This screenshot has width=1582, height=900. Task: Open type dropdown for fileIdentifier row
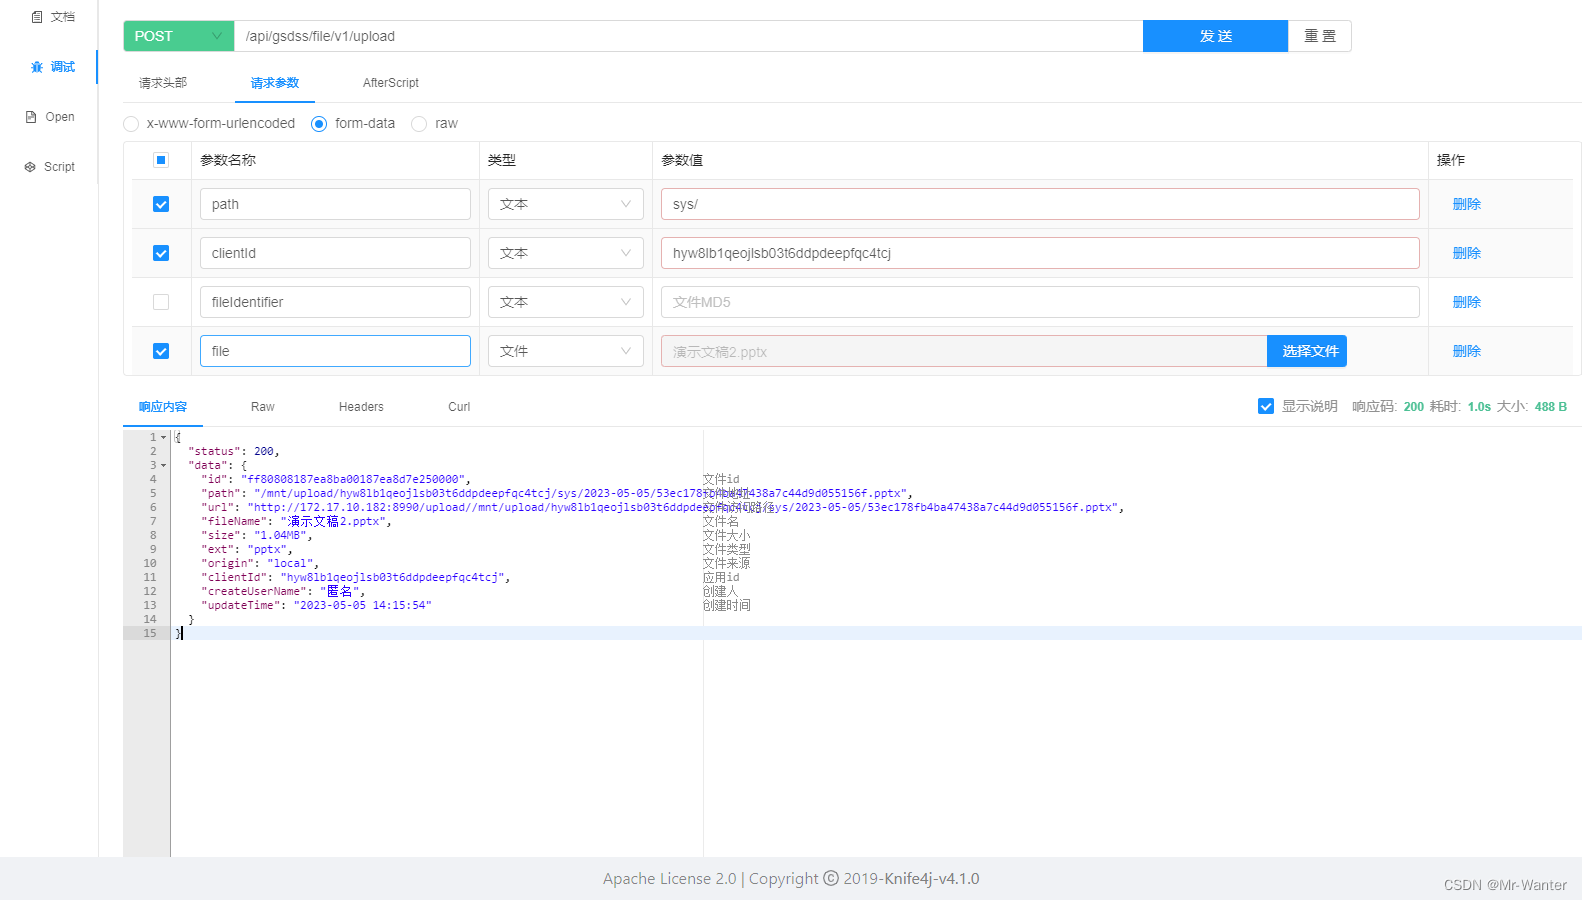(566, 302)
